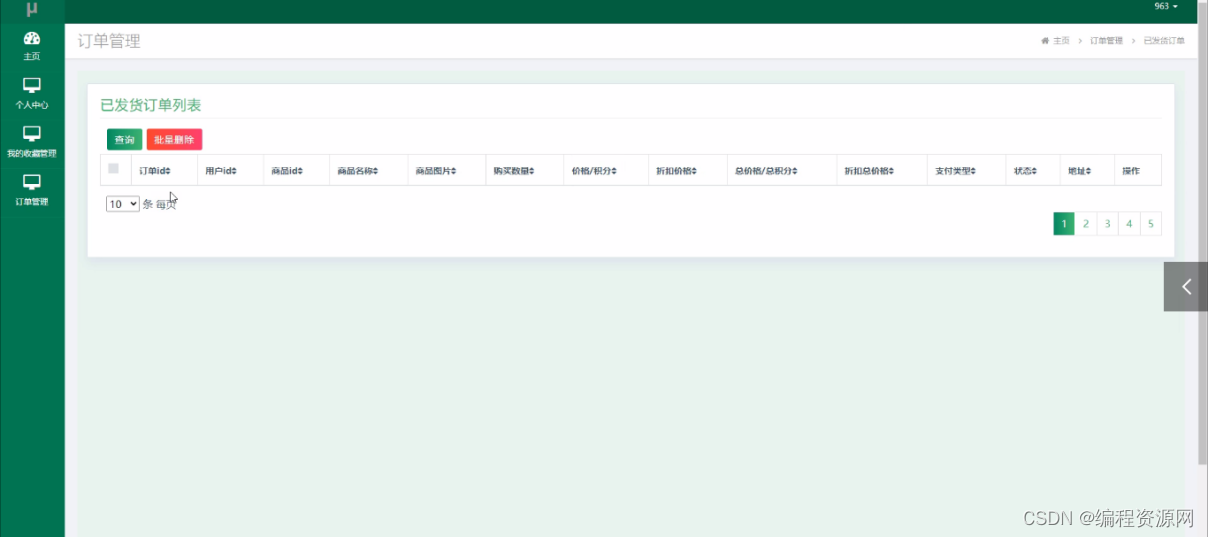Click 已发货订单 breadcrumb item
1208x537 pixels.
pyautogui.click(x=1164, y=41)
